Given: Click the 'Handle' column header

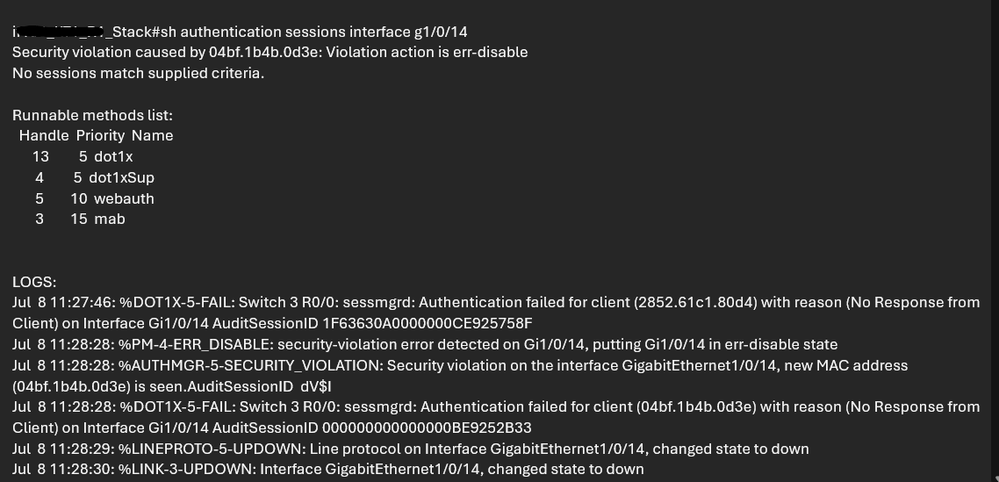Looking at the screenshot, I should point(43,135).
